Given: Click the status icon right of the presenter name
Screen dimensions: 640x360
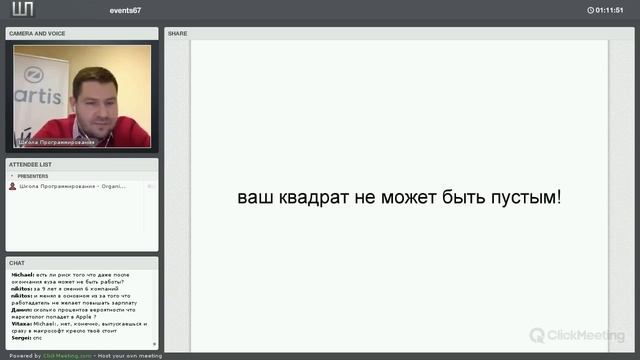Looking at the screenshot, I should click(150, 186).
